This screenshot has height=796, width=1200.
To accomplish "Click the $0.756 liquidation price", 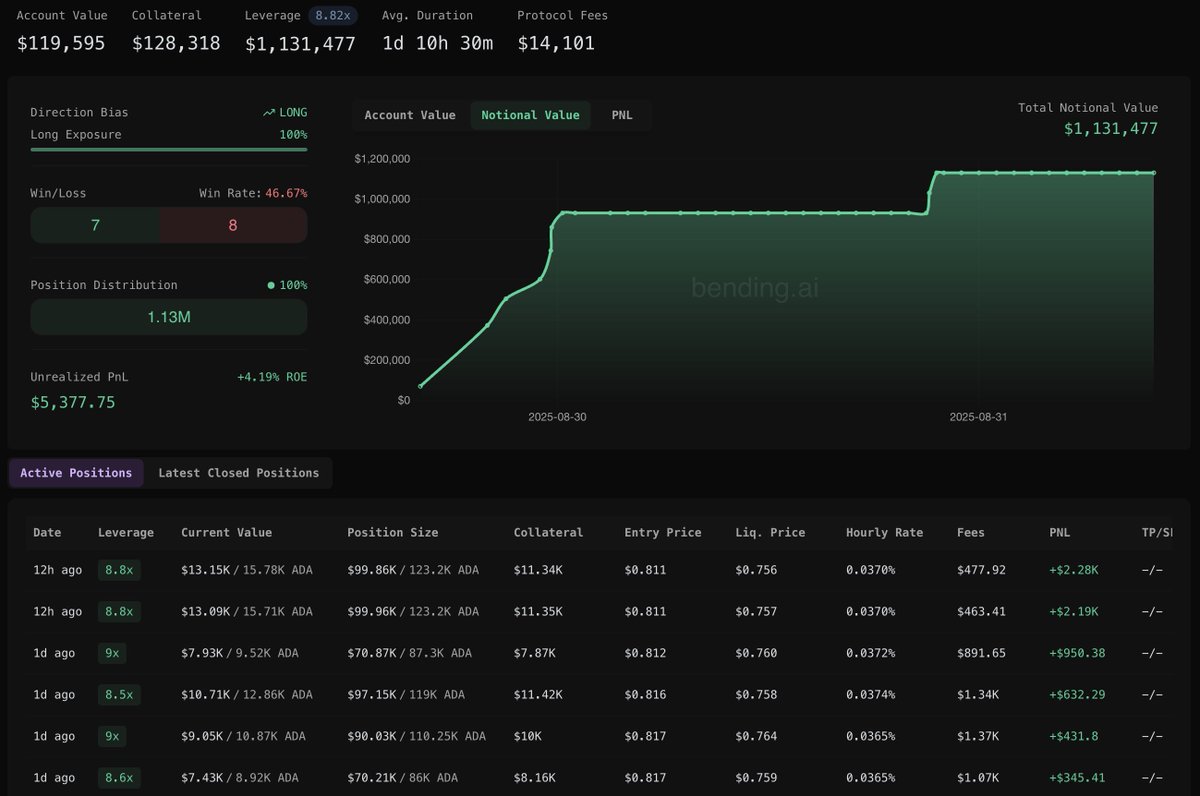I will click(756, 570).
